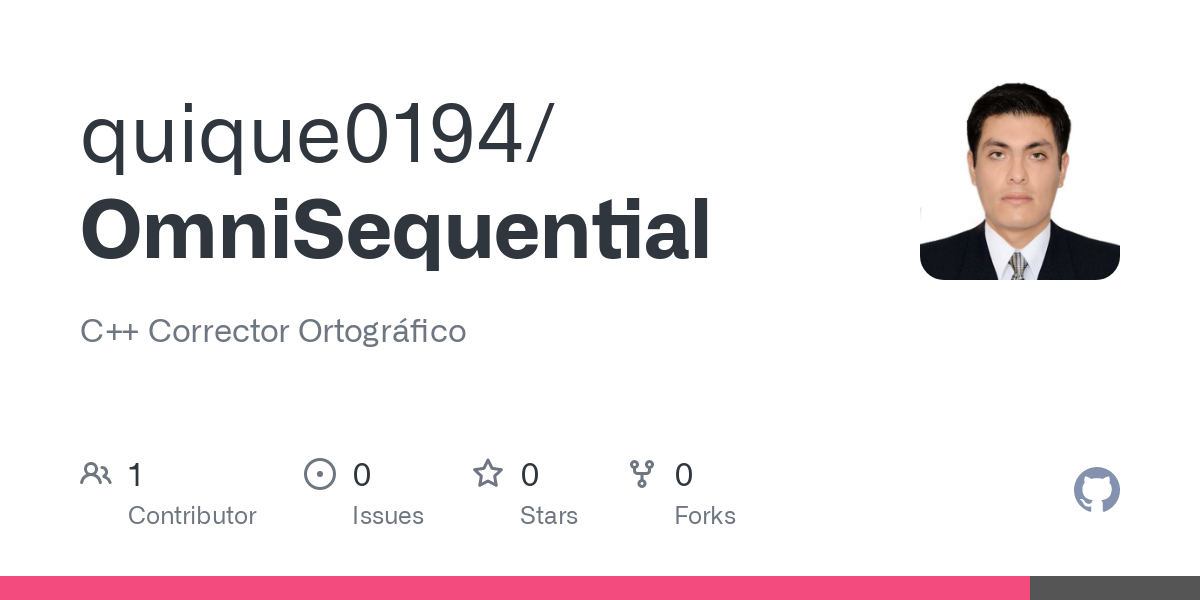Select the Issues label
Viewport: 1200px width, 600px height.
(x=388, y=516)
